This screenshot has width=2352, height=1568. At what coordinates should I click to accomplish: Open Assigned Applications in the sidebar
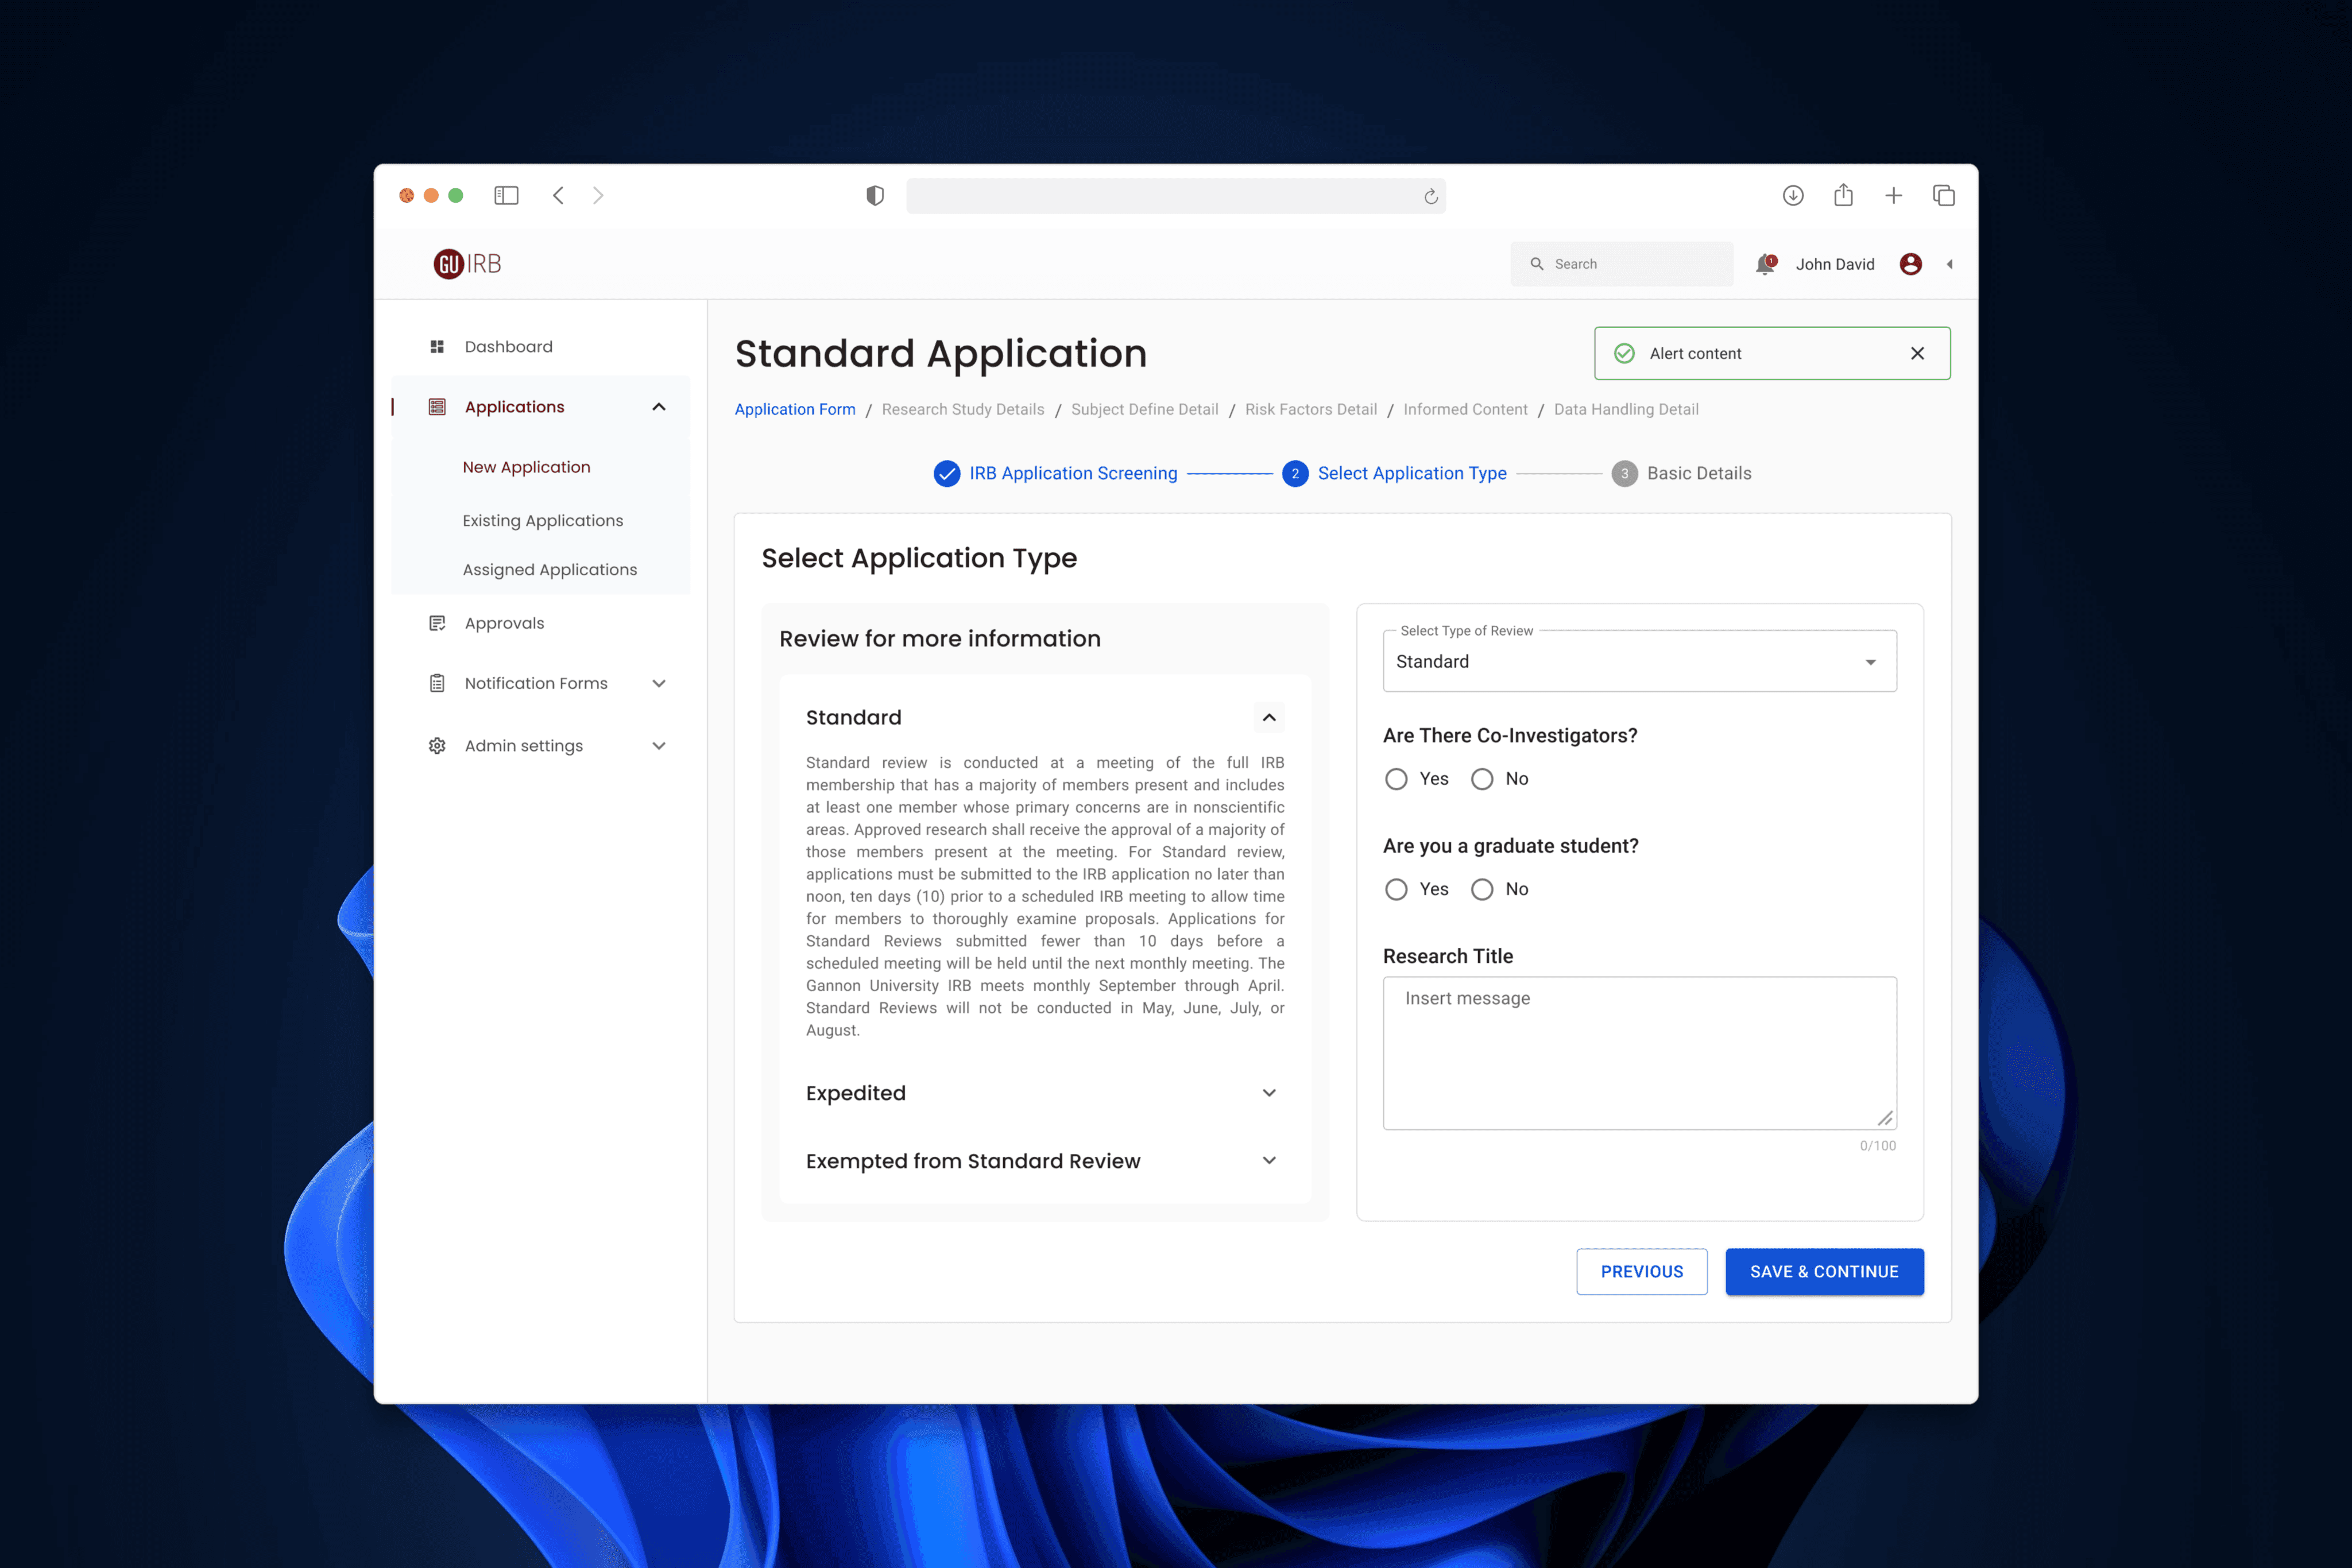tap(549, 570)
